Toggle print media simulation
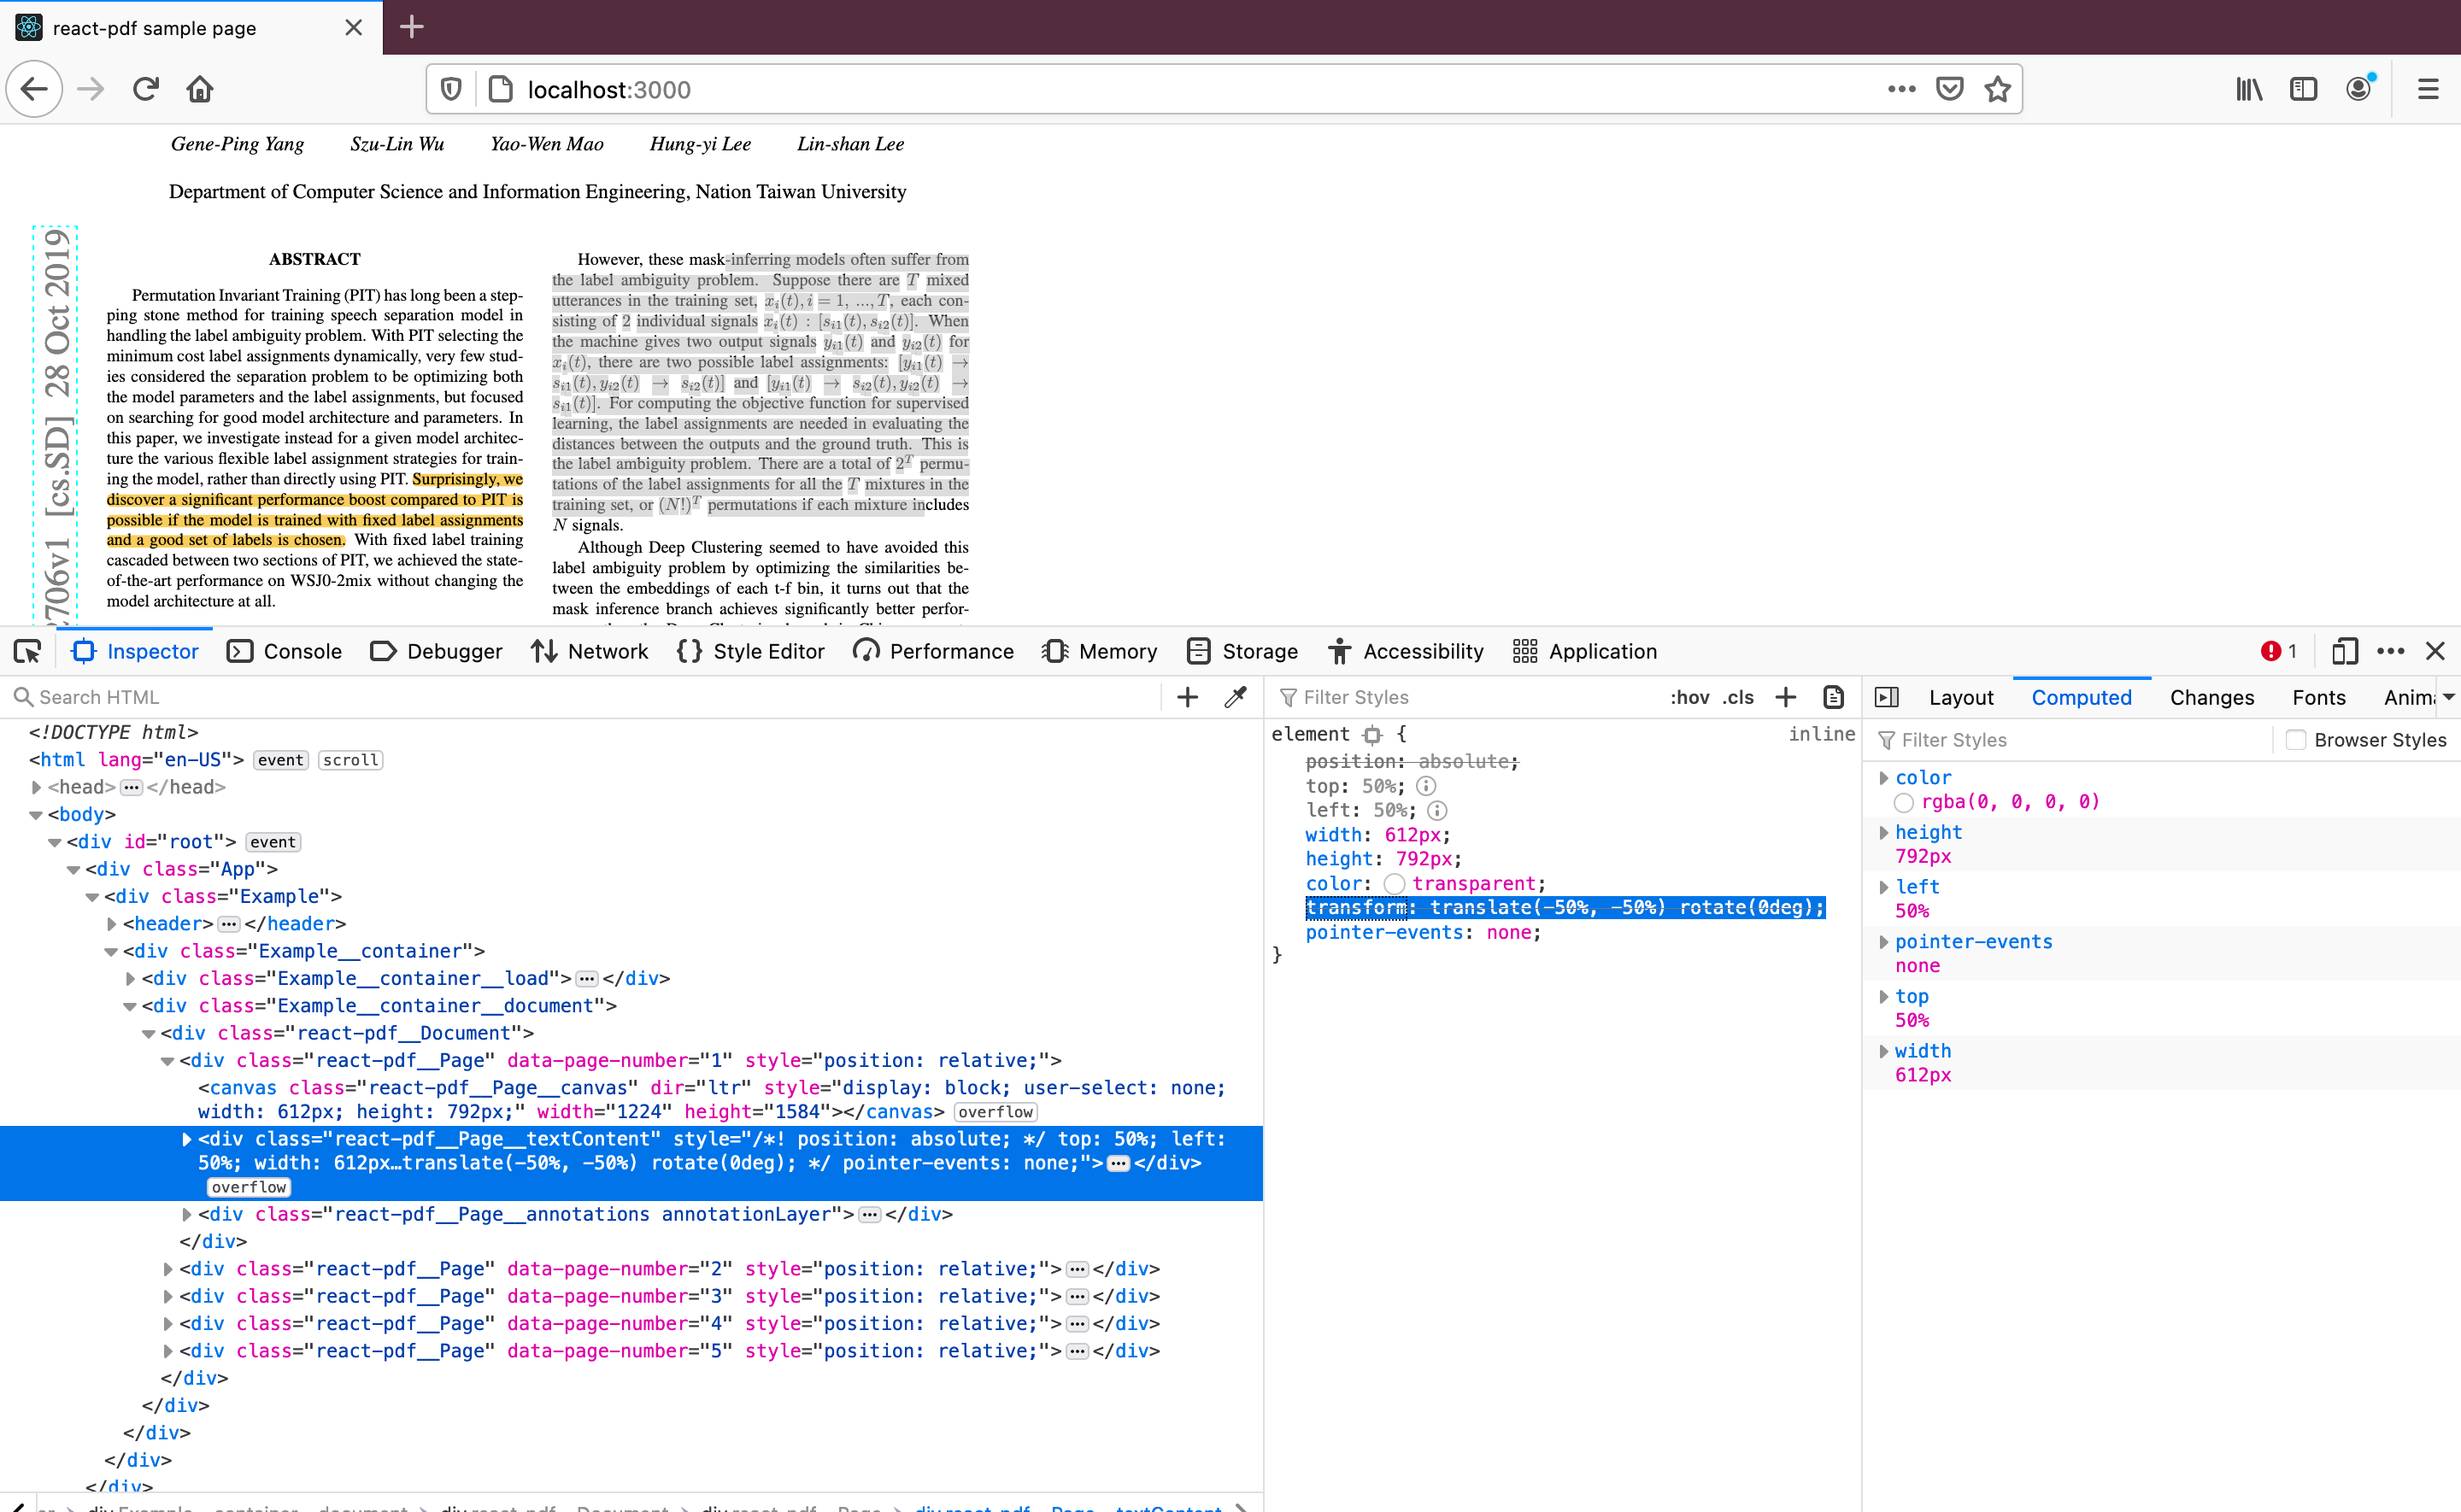 click(1832, 697)
